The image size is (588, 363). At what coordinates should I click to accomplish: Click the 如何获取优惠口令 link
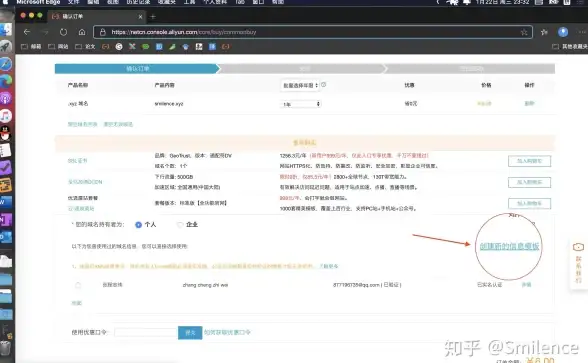227,332
